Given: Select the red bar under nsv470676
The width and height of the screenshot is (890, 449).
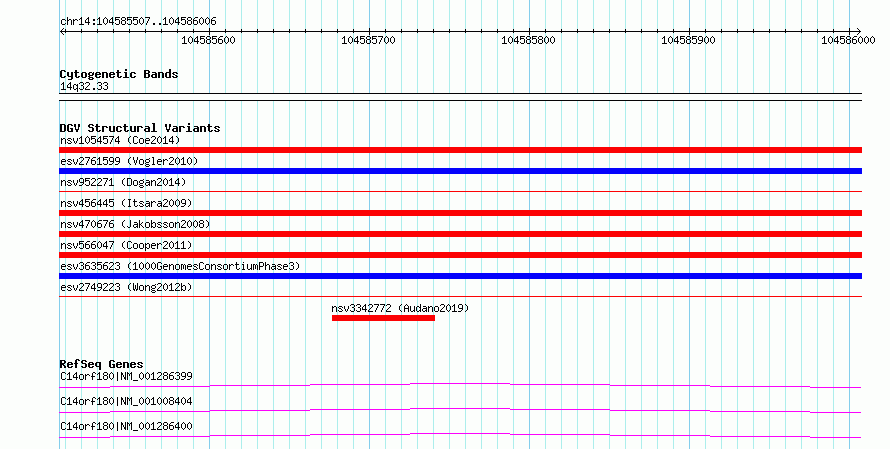Looking at the screenshot, I should (460, 234).
